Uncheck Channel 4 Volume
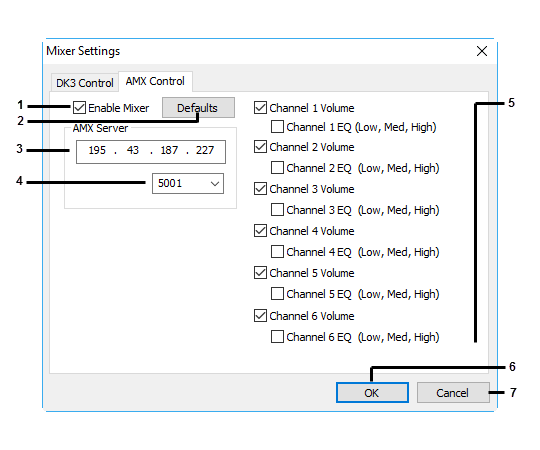This screenshot has width=540, height=450. [260, 231]
